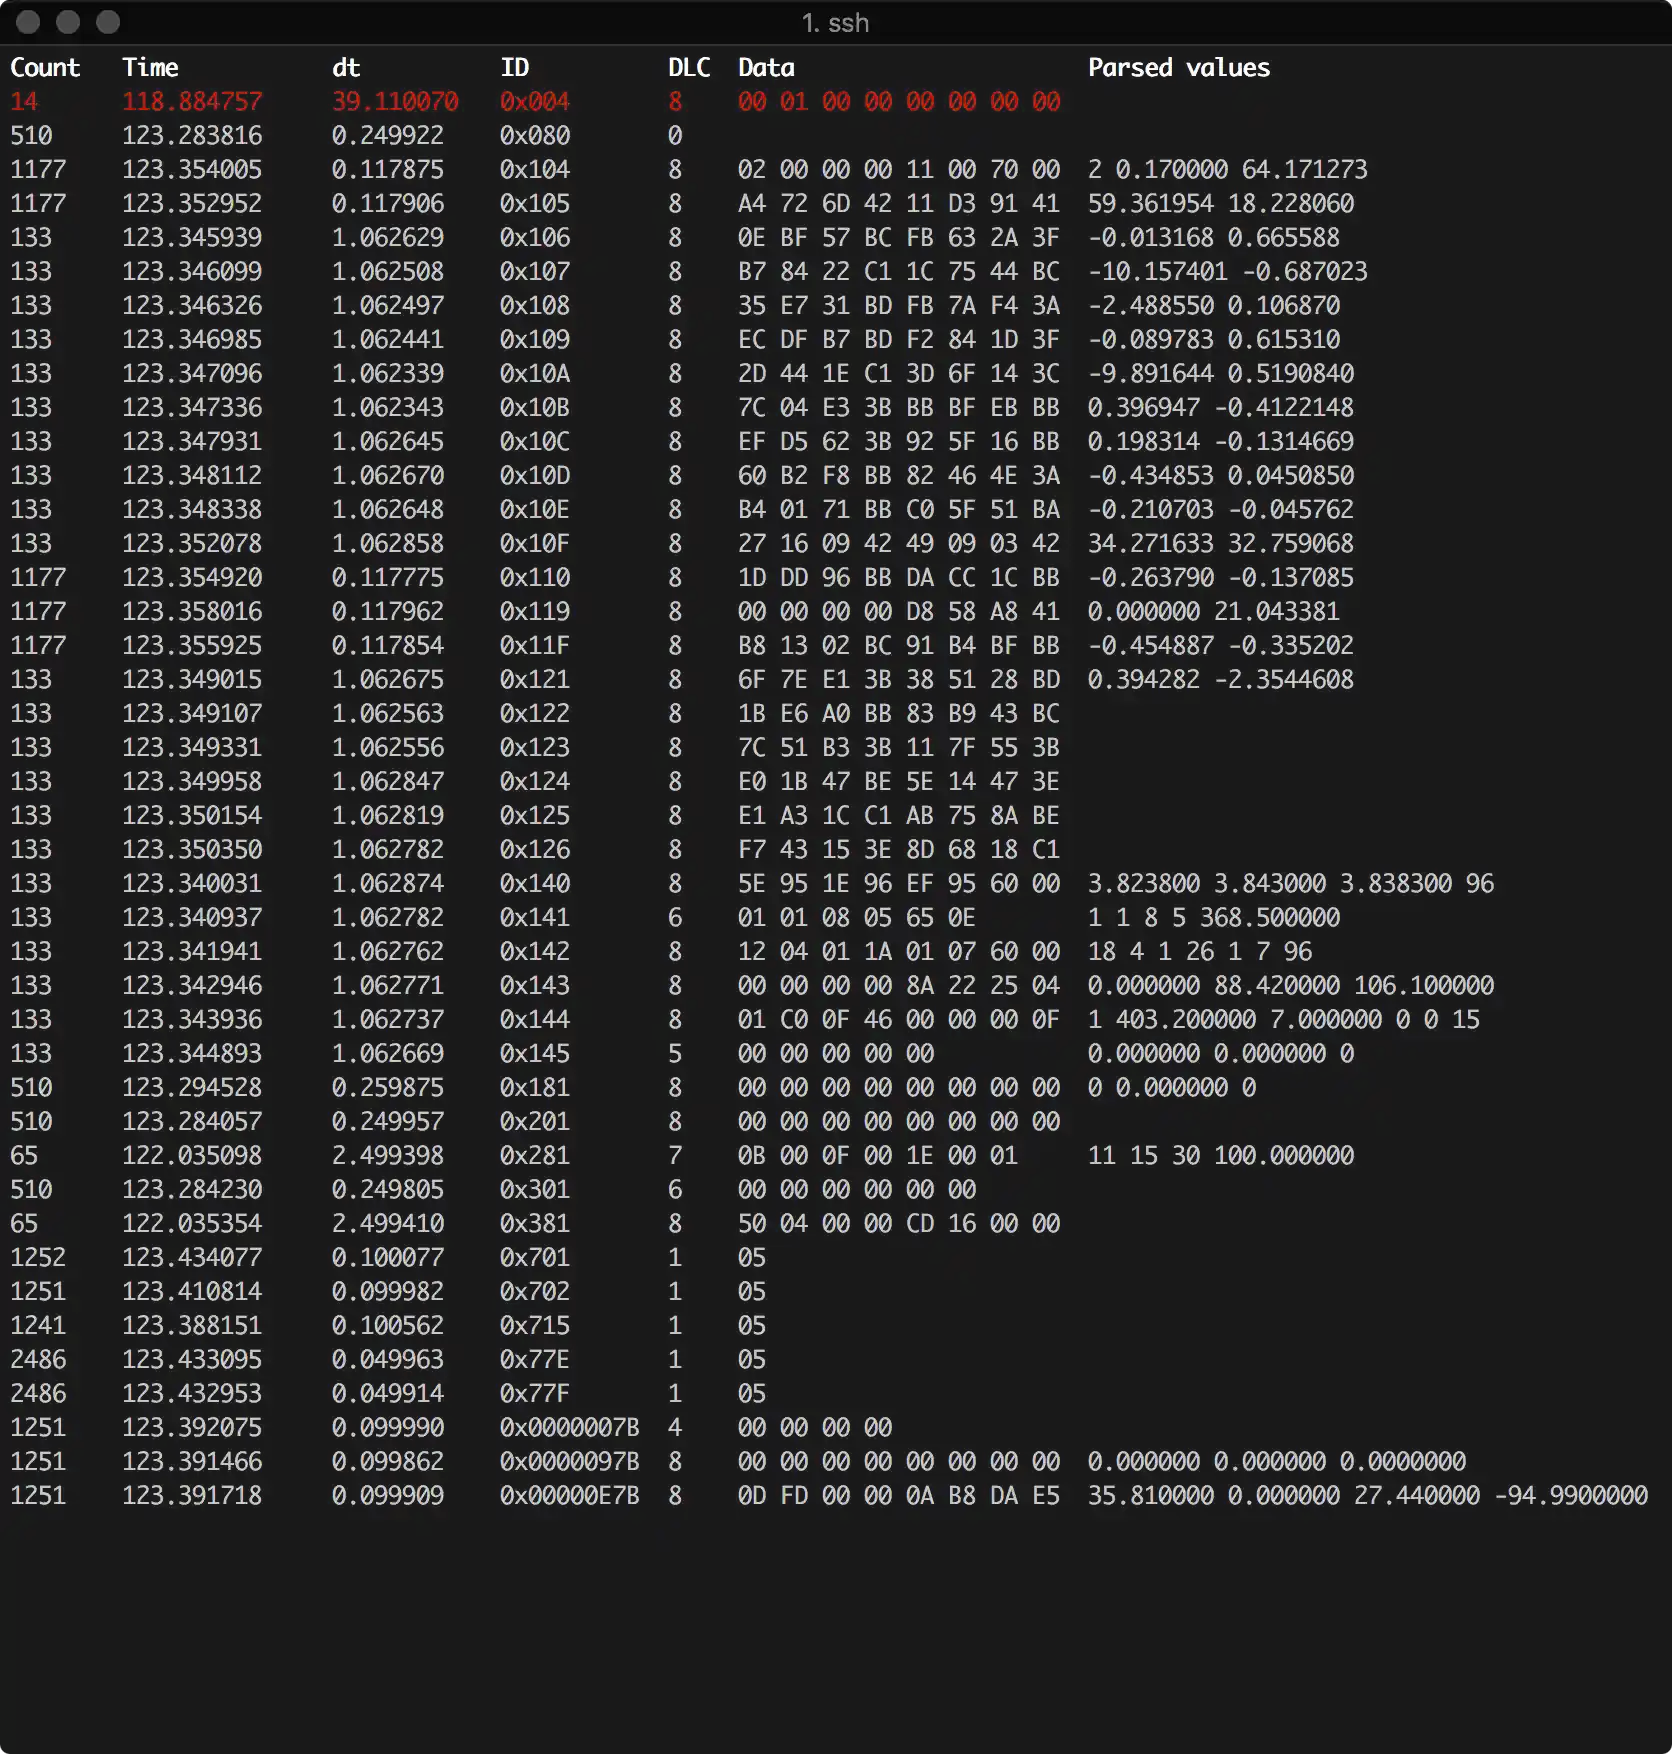The height and width of the screenshot is (1754, 1672).
Task: Click the ID 0x0000097B entry
Action: tap(569, 1462)
